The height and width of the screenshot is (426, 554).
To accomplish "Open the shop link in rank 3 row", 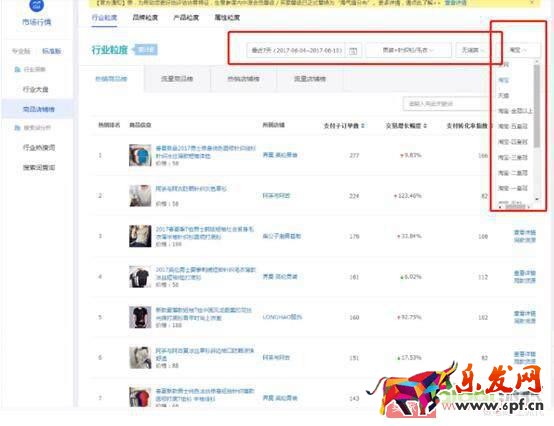I will coord(282,236).
